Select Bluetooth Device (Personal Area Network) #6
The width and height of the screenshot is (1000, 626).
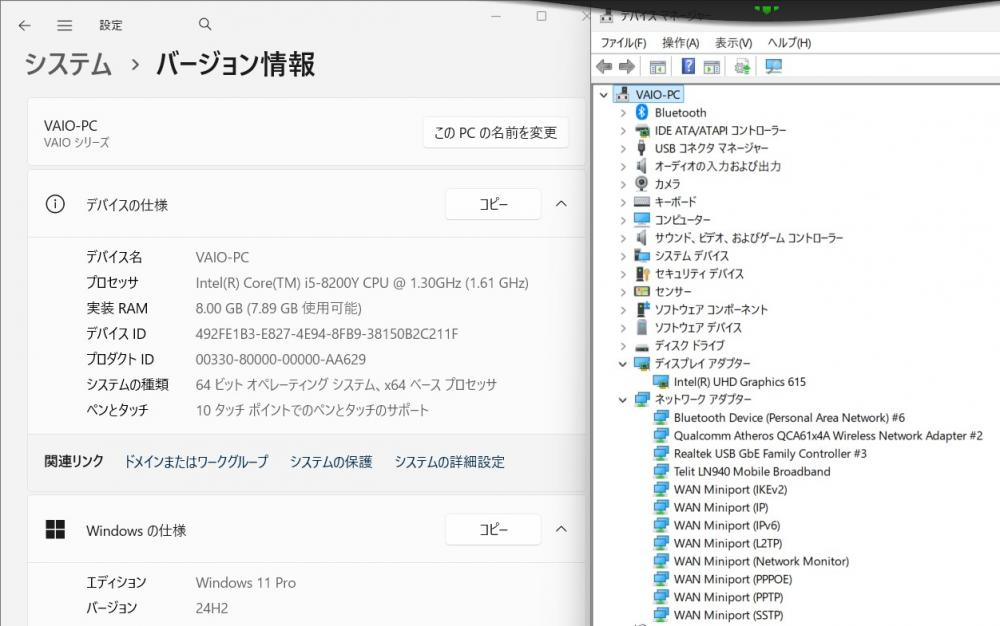click(789, 418)
